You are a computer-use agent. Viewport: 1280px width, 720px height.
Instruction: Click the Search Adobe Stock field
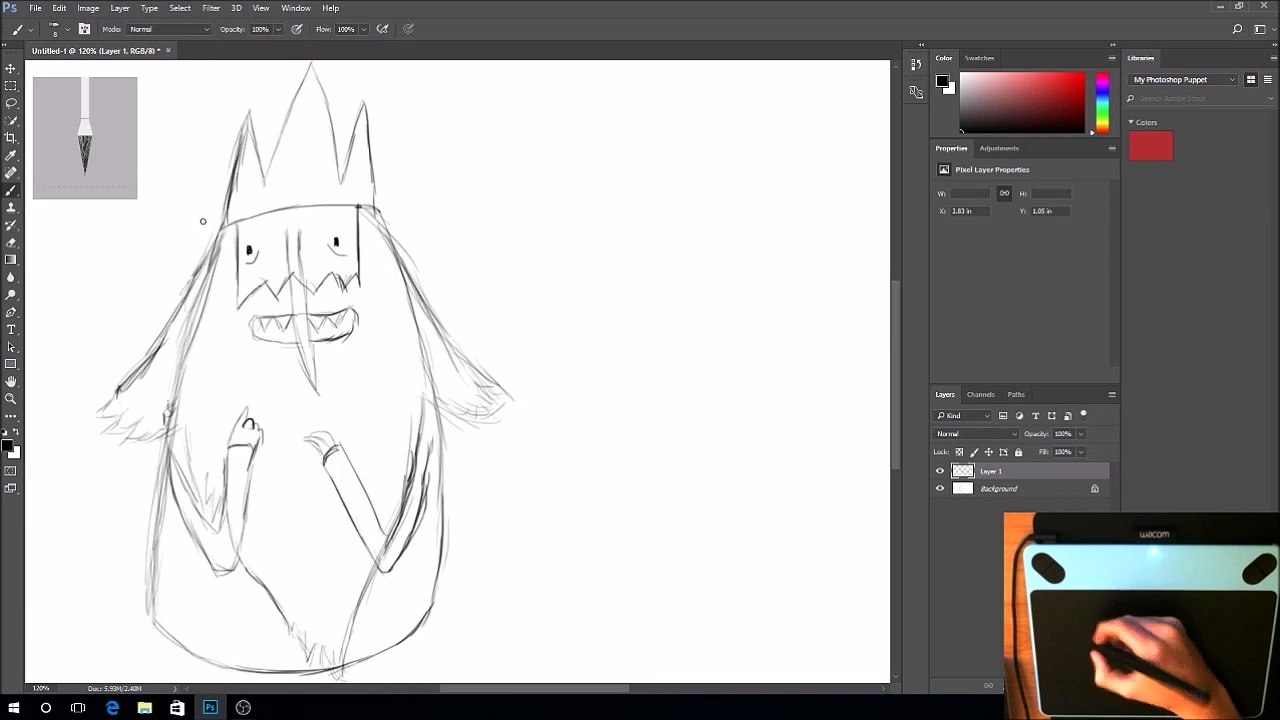1200,98
